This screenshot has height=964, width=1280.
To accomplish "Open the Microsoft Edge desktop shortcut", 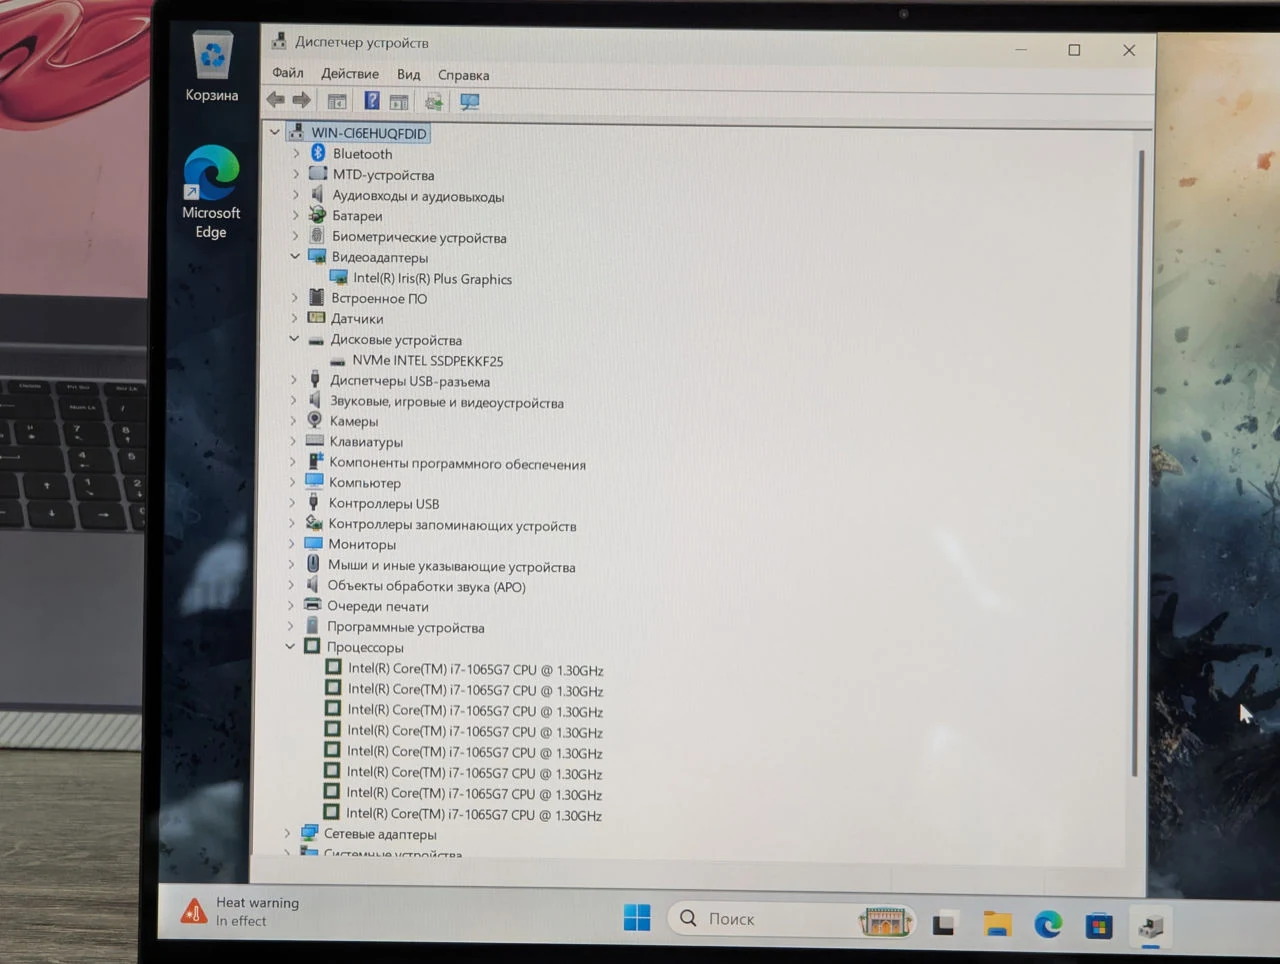I will [x=211, y=193].
